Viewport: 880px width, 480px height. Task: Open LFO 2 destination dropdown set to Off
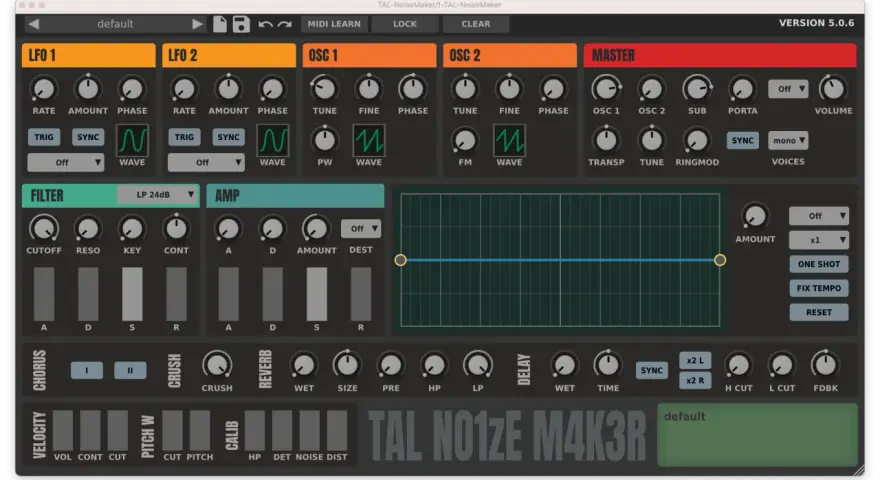tap(206, 163)
